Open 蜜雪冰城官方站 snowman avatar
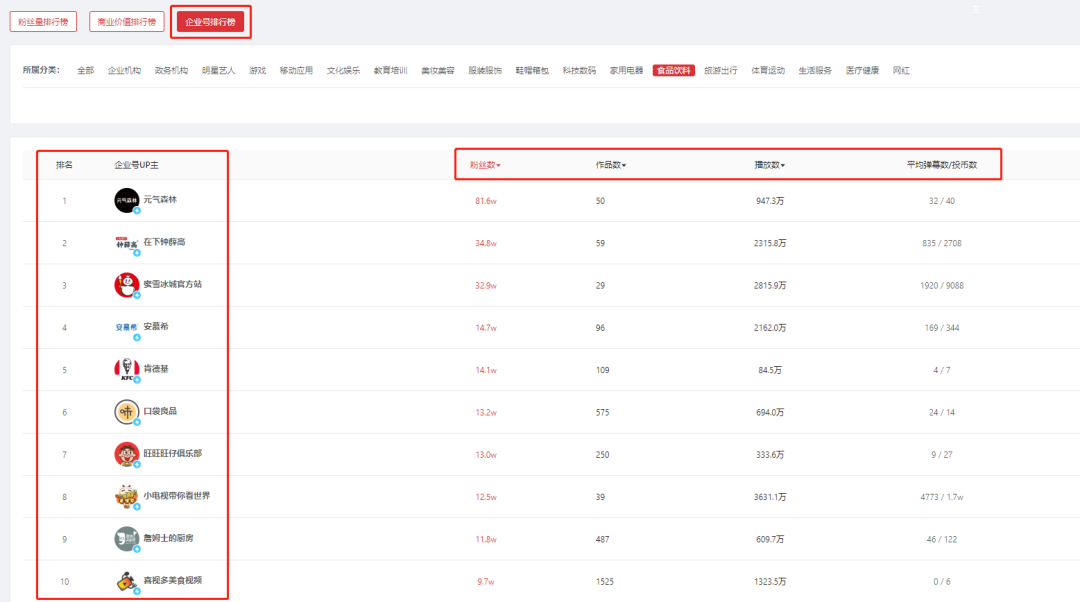The image size is (1080, 602). click(127, 285)
